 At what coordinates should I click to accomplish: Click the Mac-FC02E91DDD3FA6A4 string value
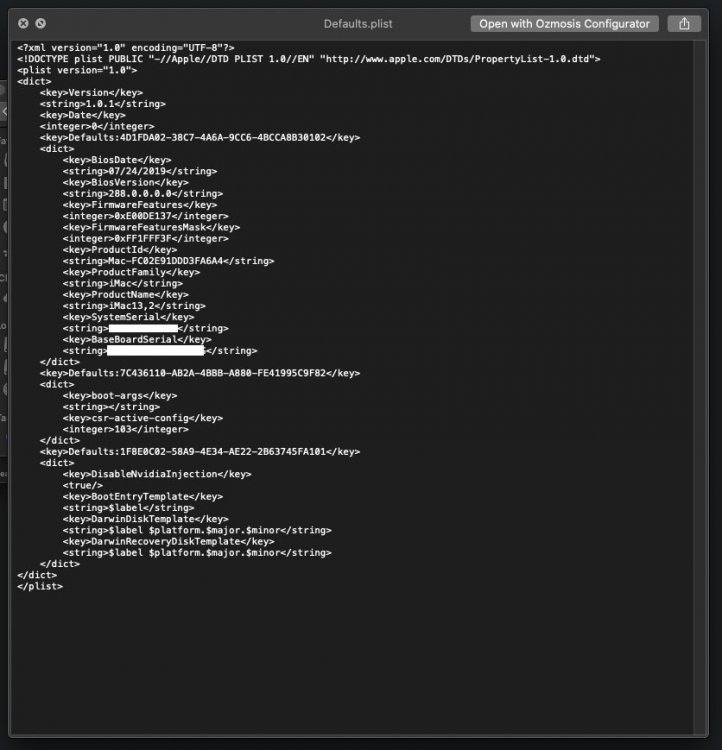coord(168,261)
